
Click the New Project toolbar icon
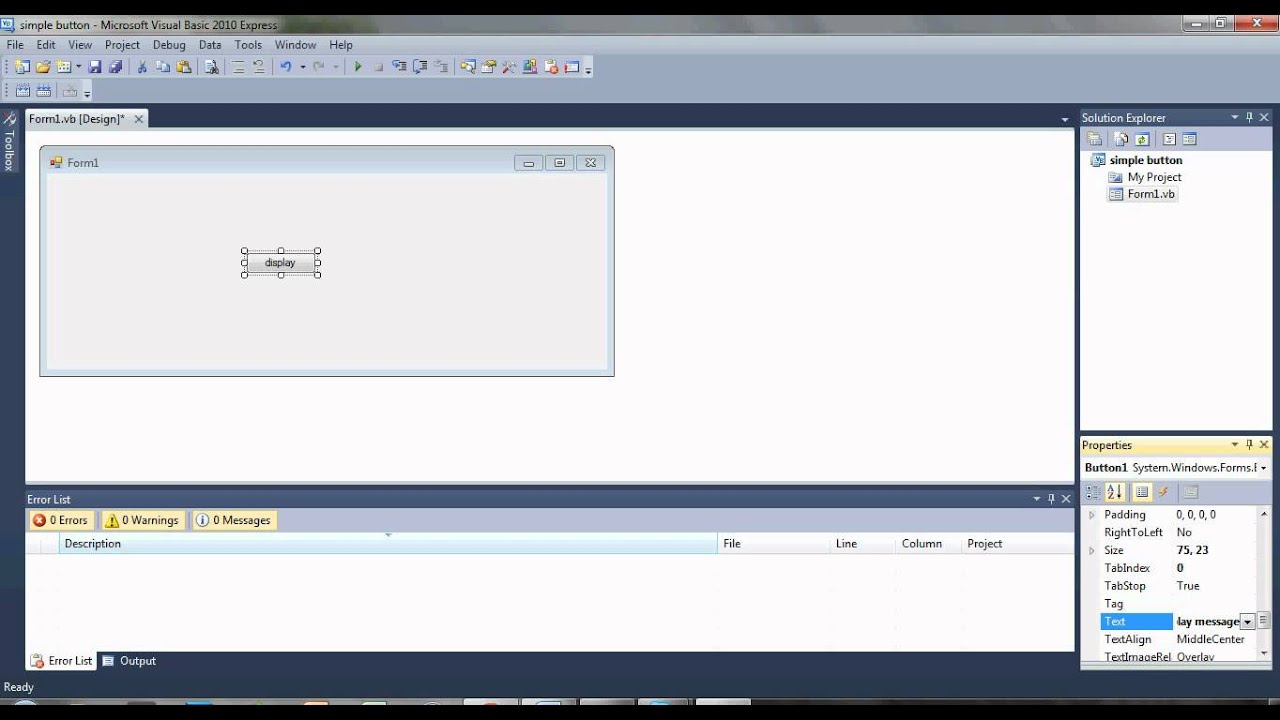tap(22, 67)
